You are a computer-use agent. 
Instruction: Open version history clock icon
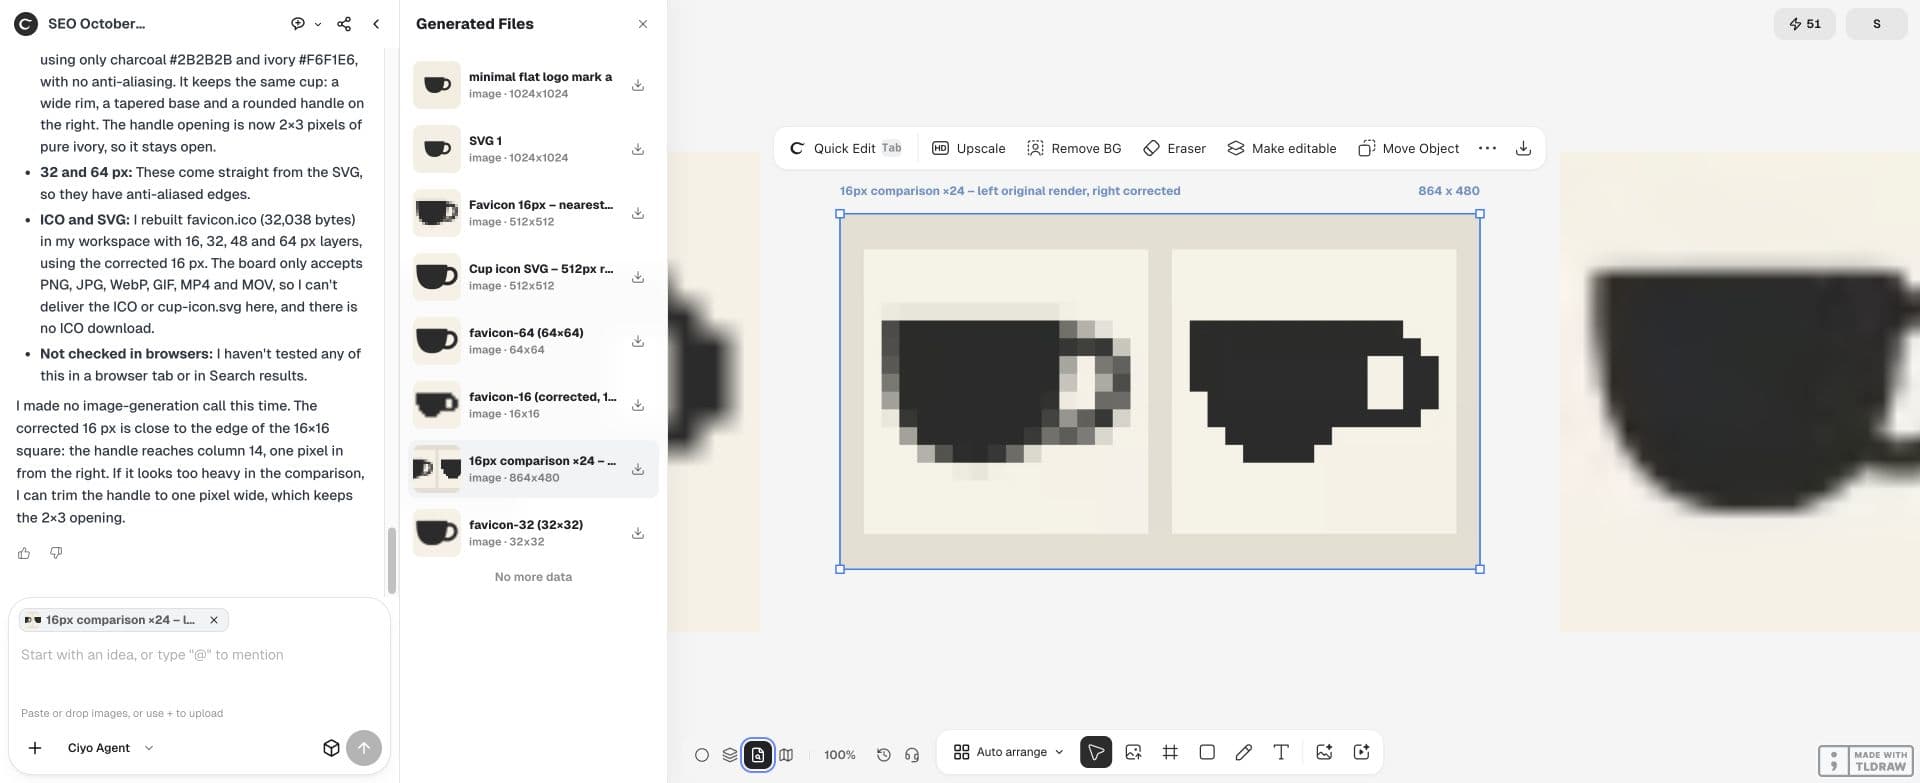[x=883, y=755]
